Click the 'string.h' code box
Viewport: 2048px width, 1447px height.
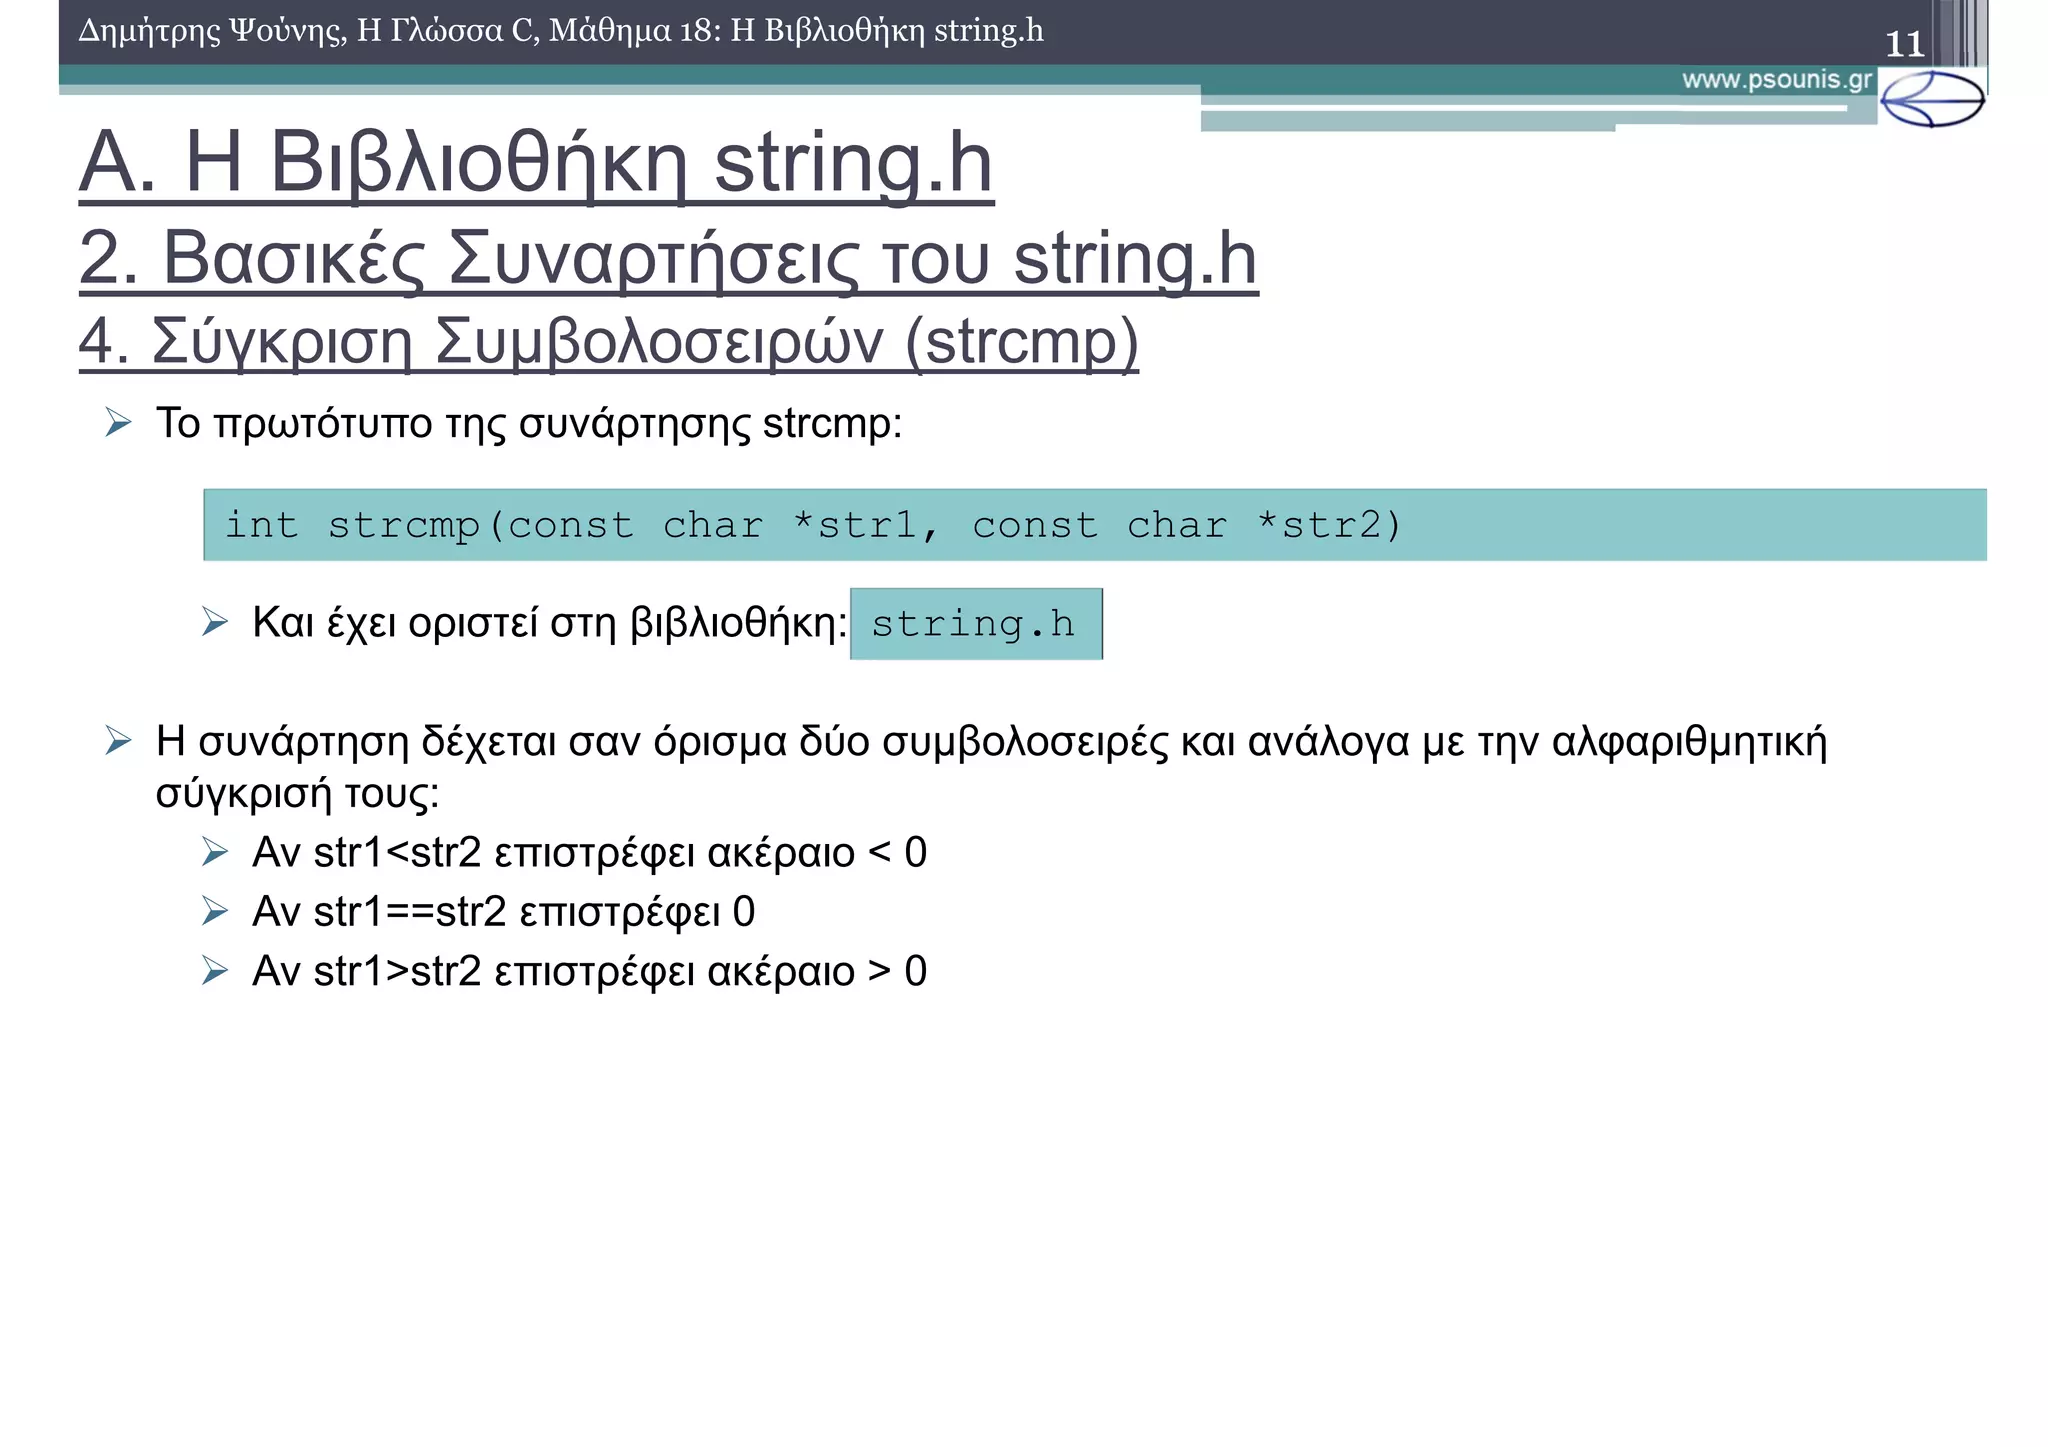pos(976,624)
